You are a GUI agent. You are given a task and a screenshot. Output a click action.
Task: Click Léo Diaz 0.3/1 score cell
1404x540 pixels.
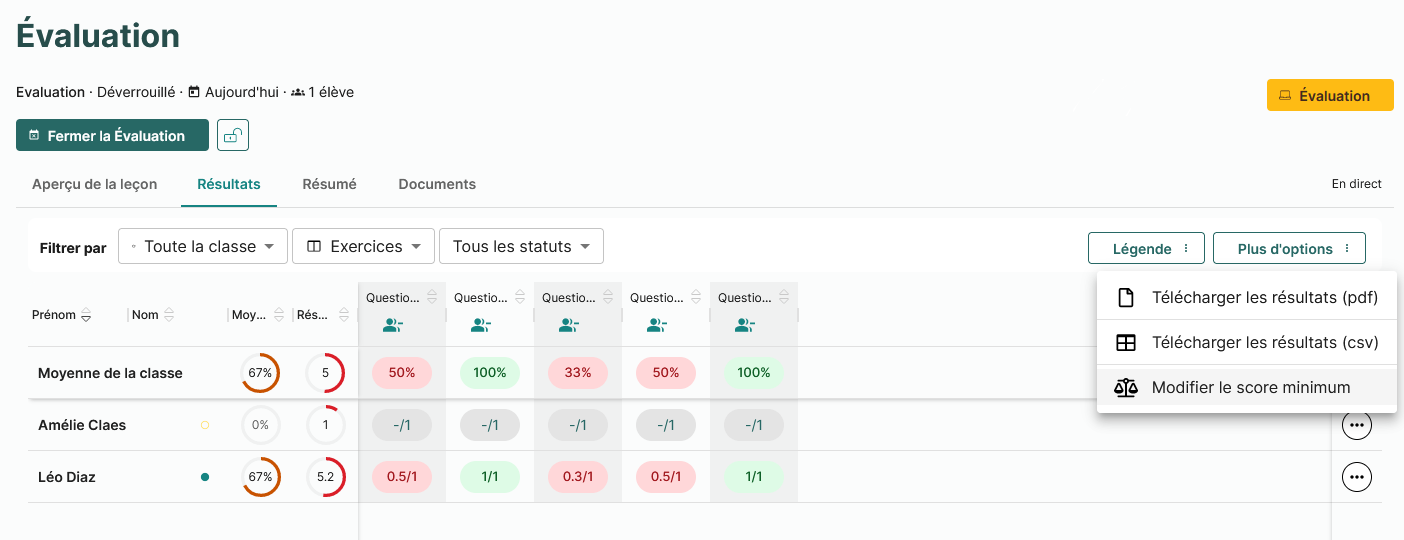578,477
